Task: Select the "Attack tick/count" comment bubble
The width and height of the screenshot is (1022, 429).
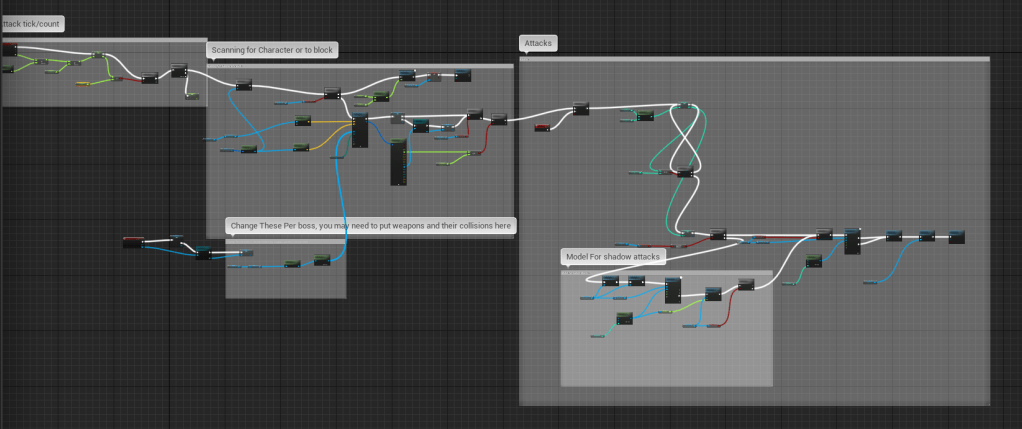Action: pos(32,23)
